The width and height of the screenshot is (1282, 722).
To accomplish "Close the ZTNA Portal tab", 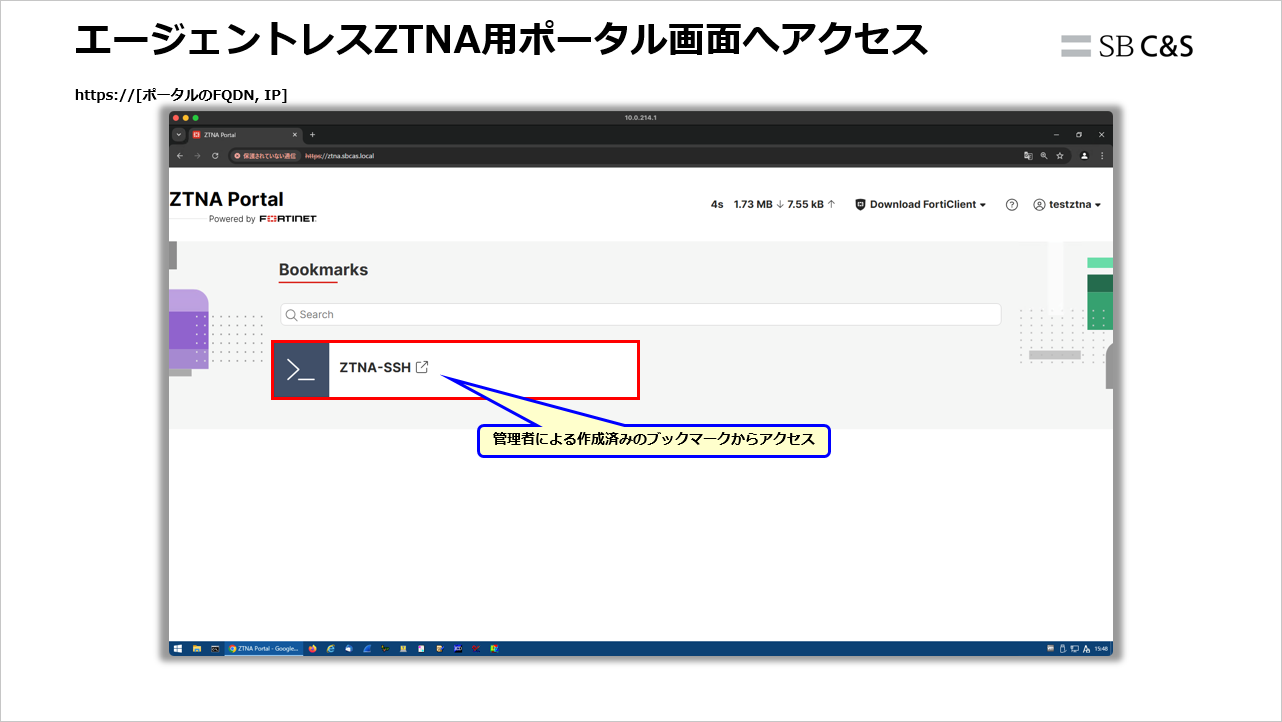I will (295, 134).
